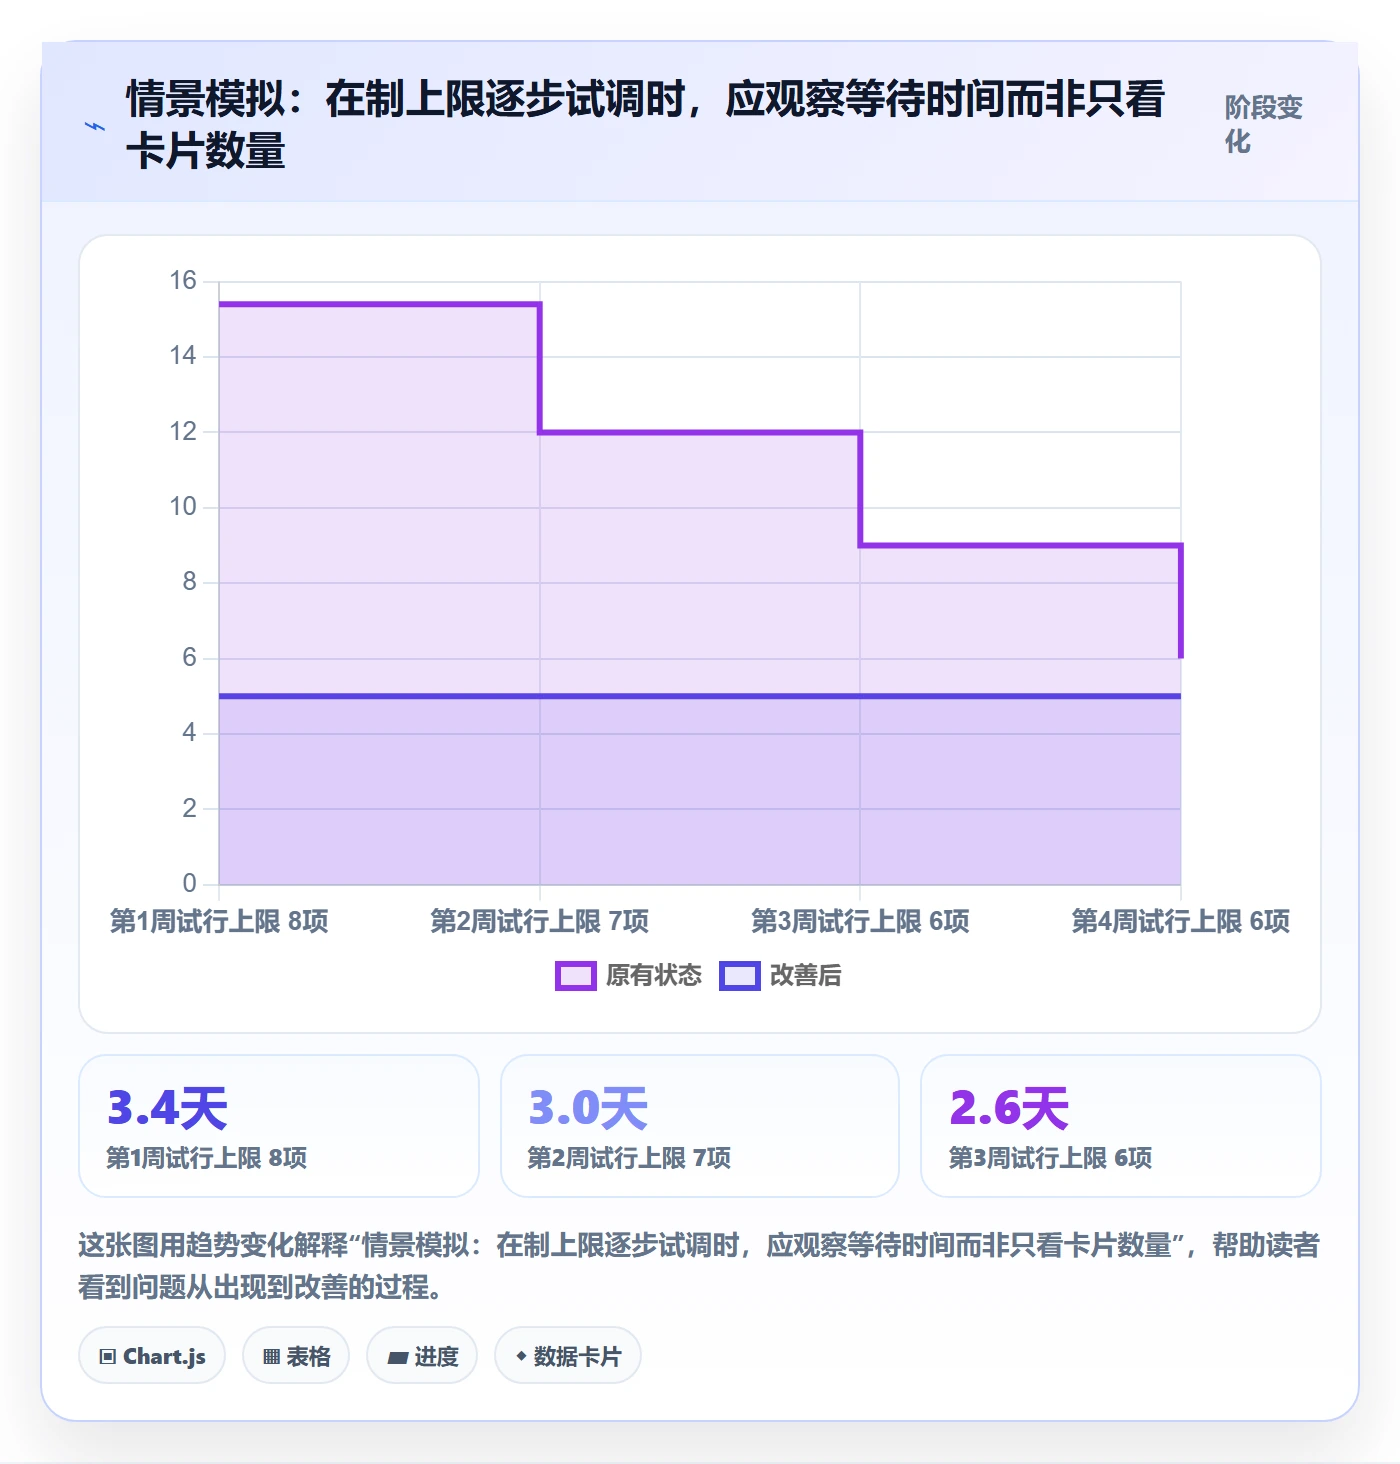The height and width of the screenshot is (1464, 1400).
Task: Click the diamond icon in 数据卡片 tag
Action: point(521,1356)
